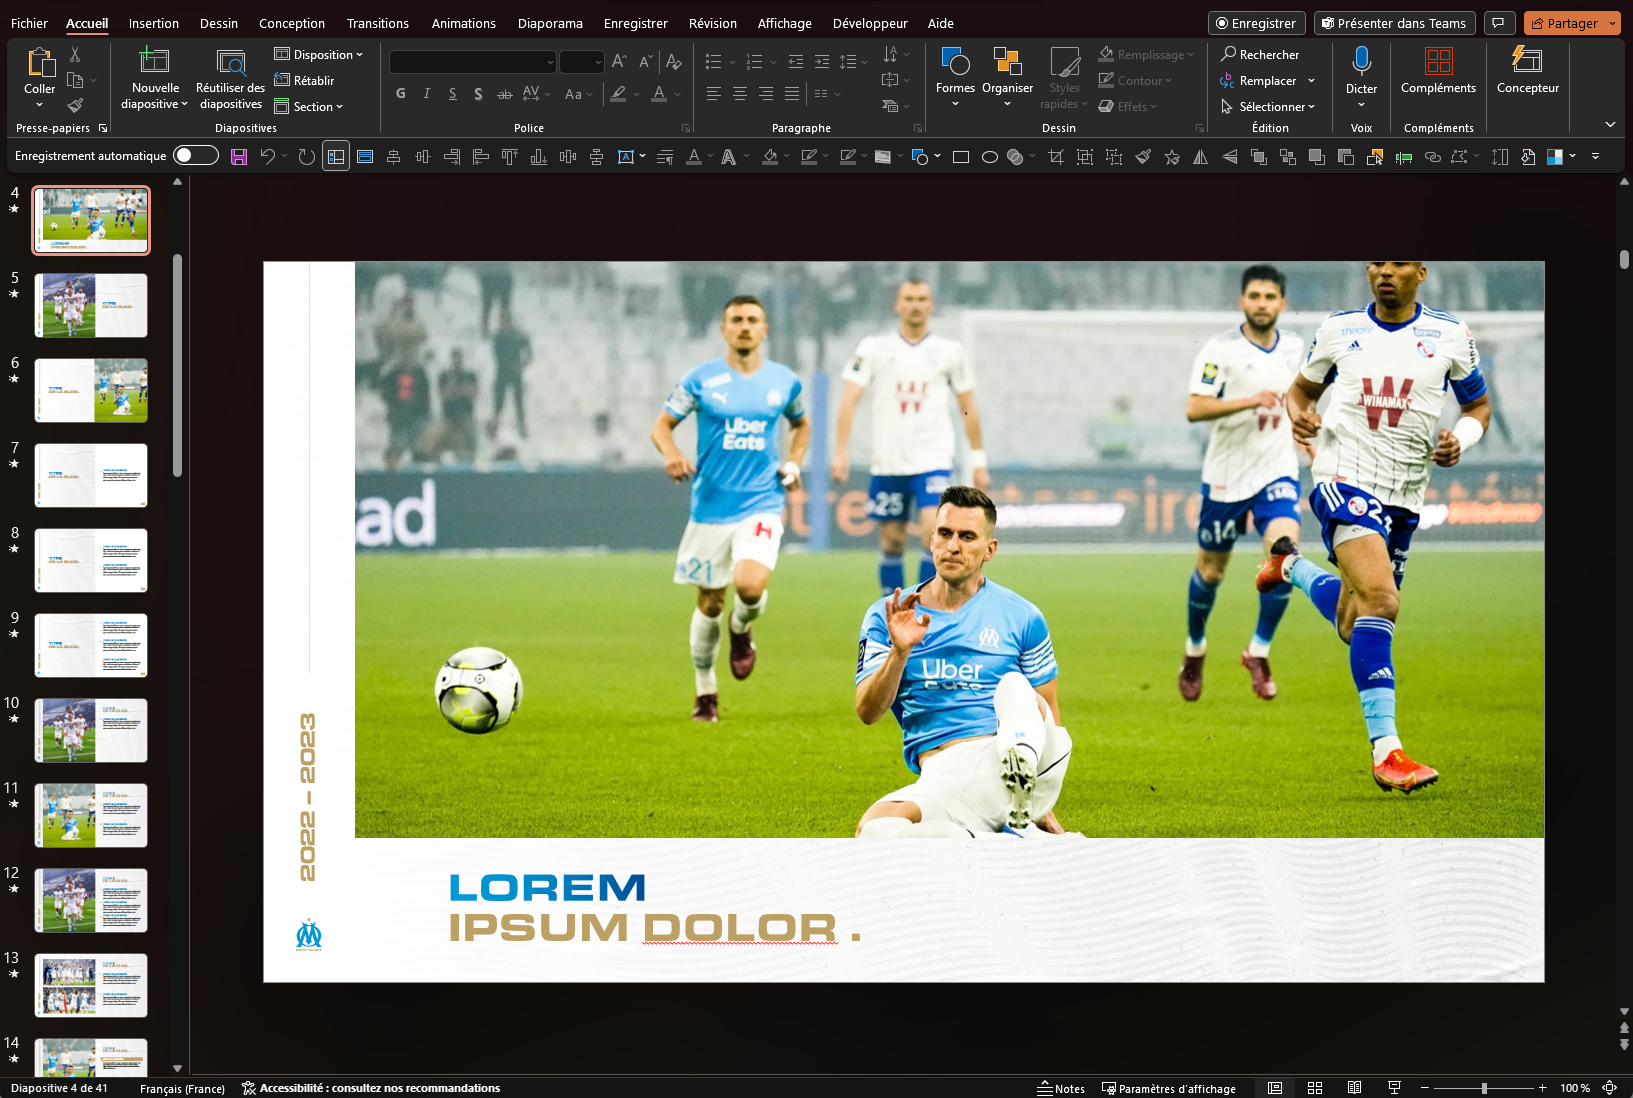Open the font size combo box
1633x1098 pixels.
(x=582, y=62)
